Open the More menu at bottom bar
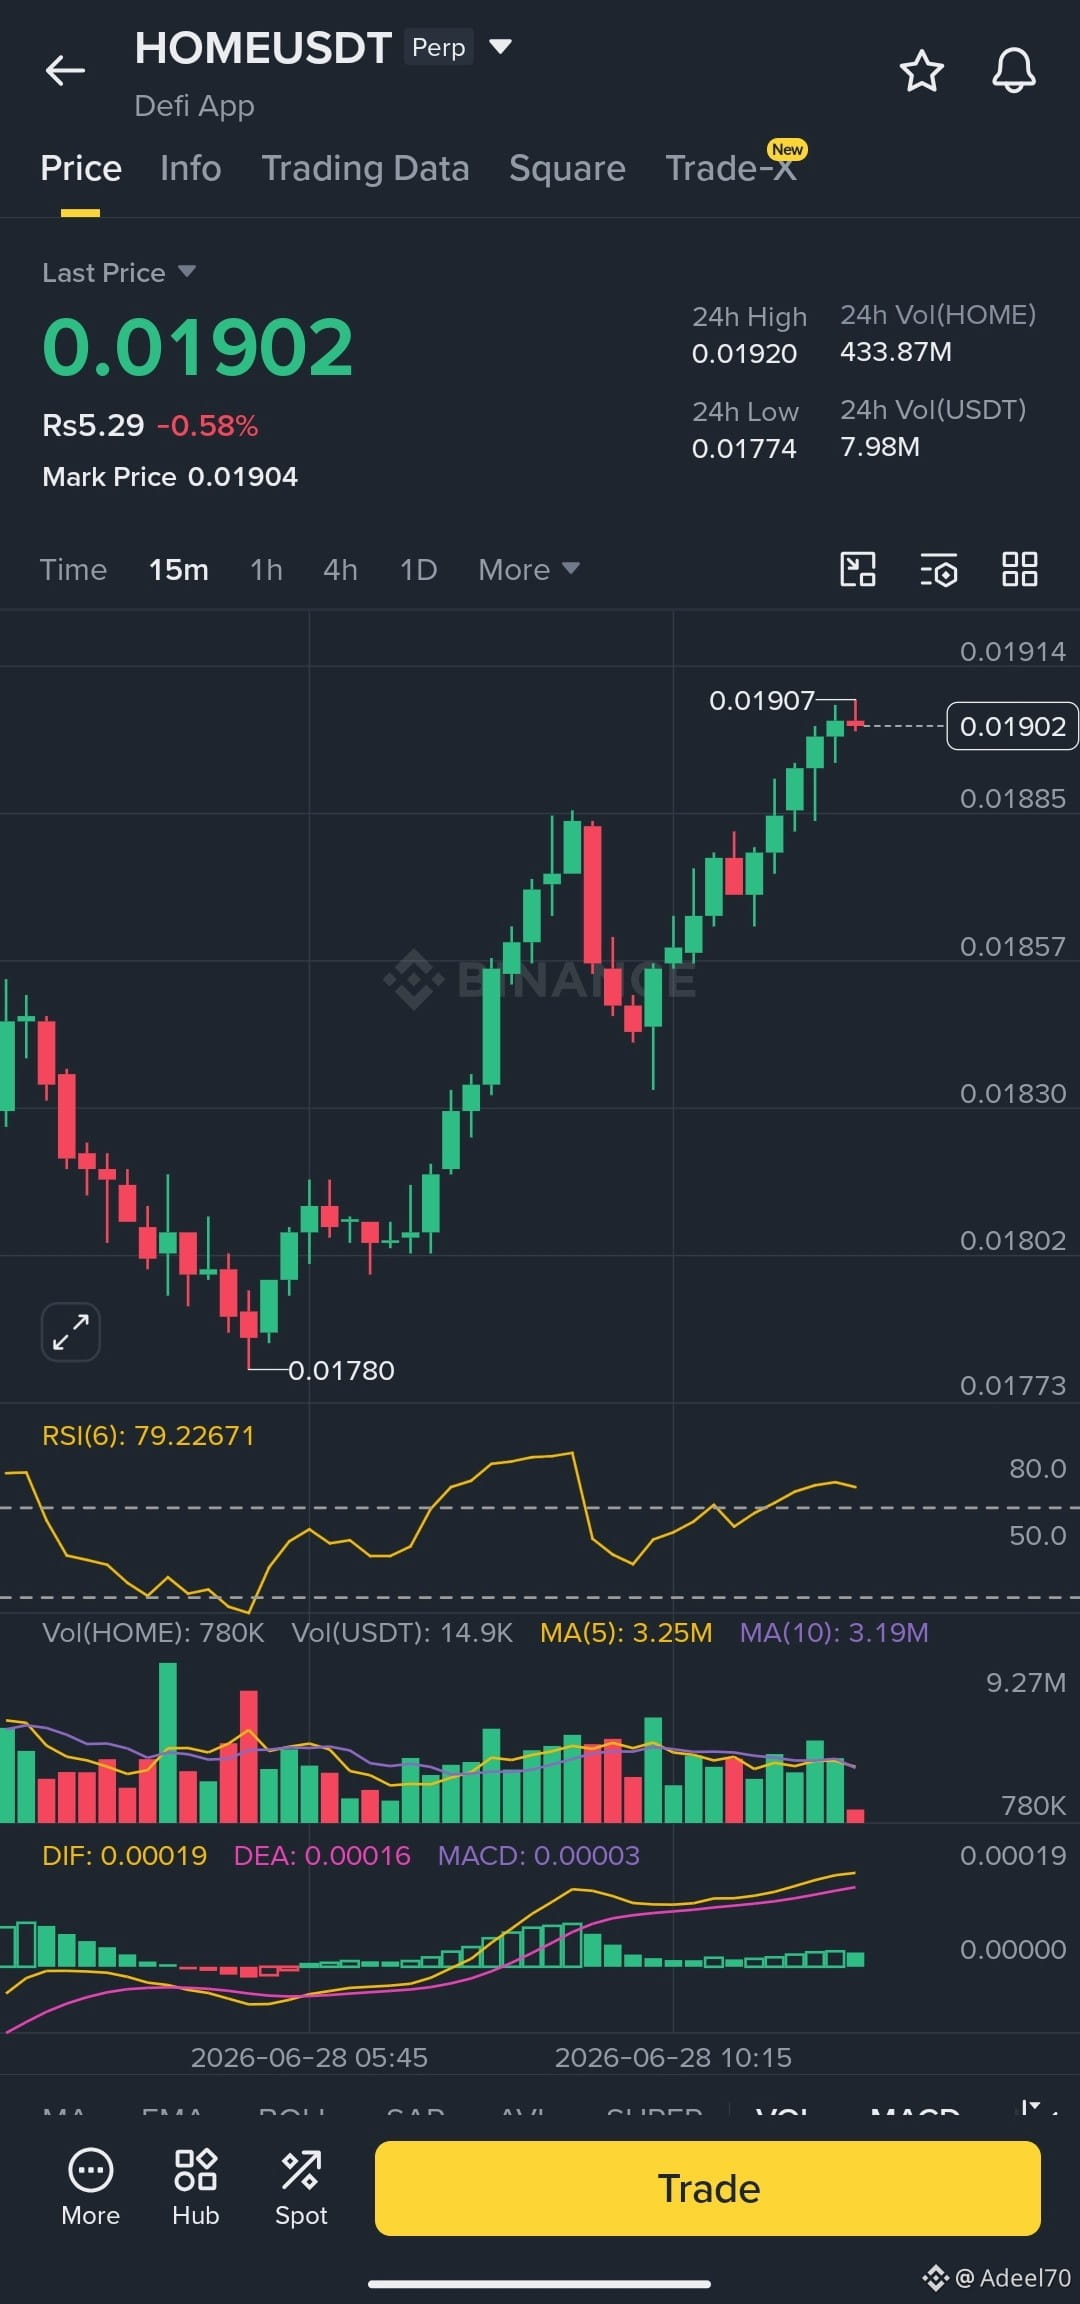 coord(90,2187)
